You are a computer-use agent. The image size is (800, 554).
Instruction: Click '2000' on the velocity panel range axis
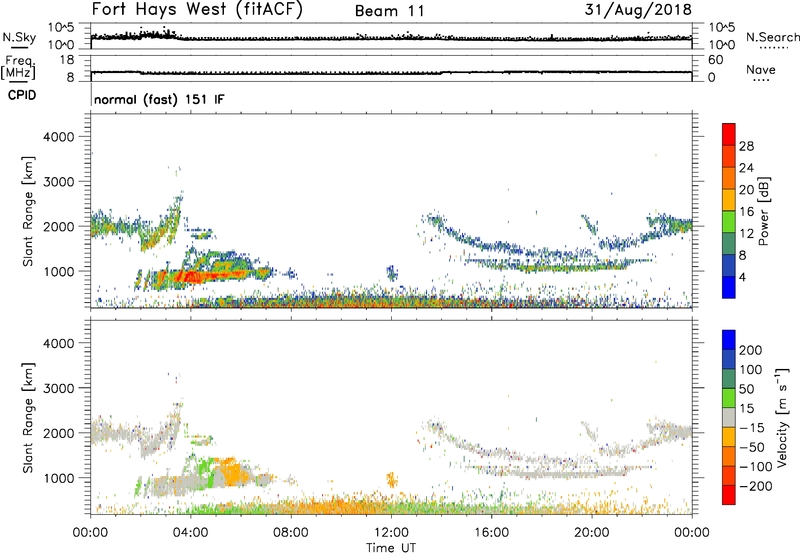click(58, 433)
